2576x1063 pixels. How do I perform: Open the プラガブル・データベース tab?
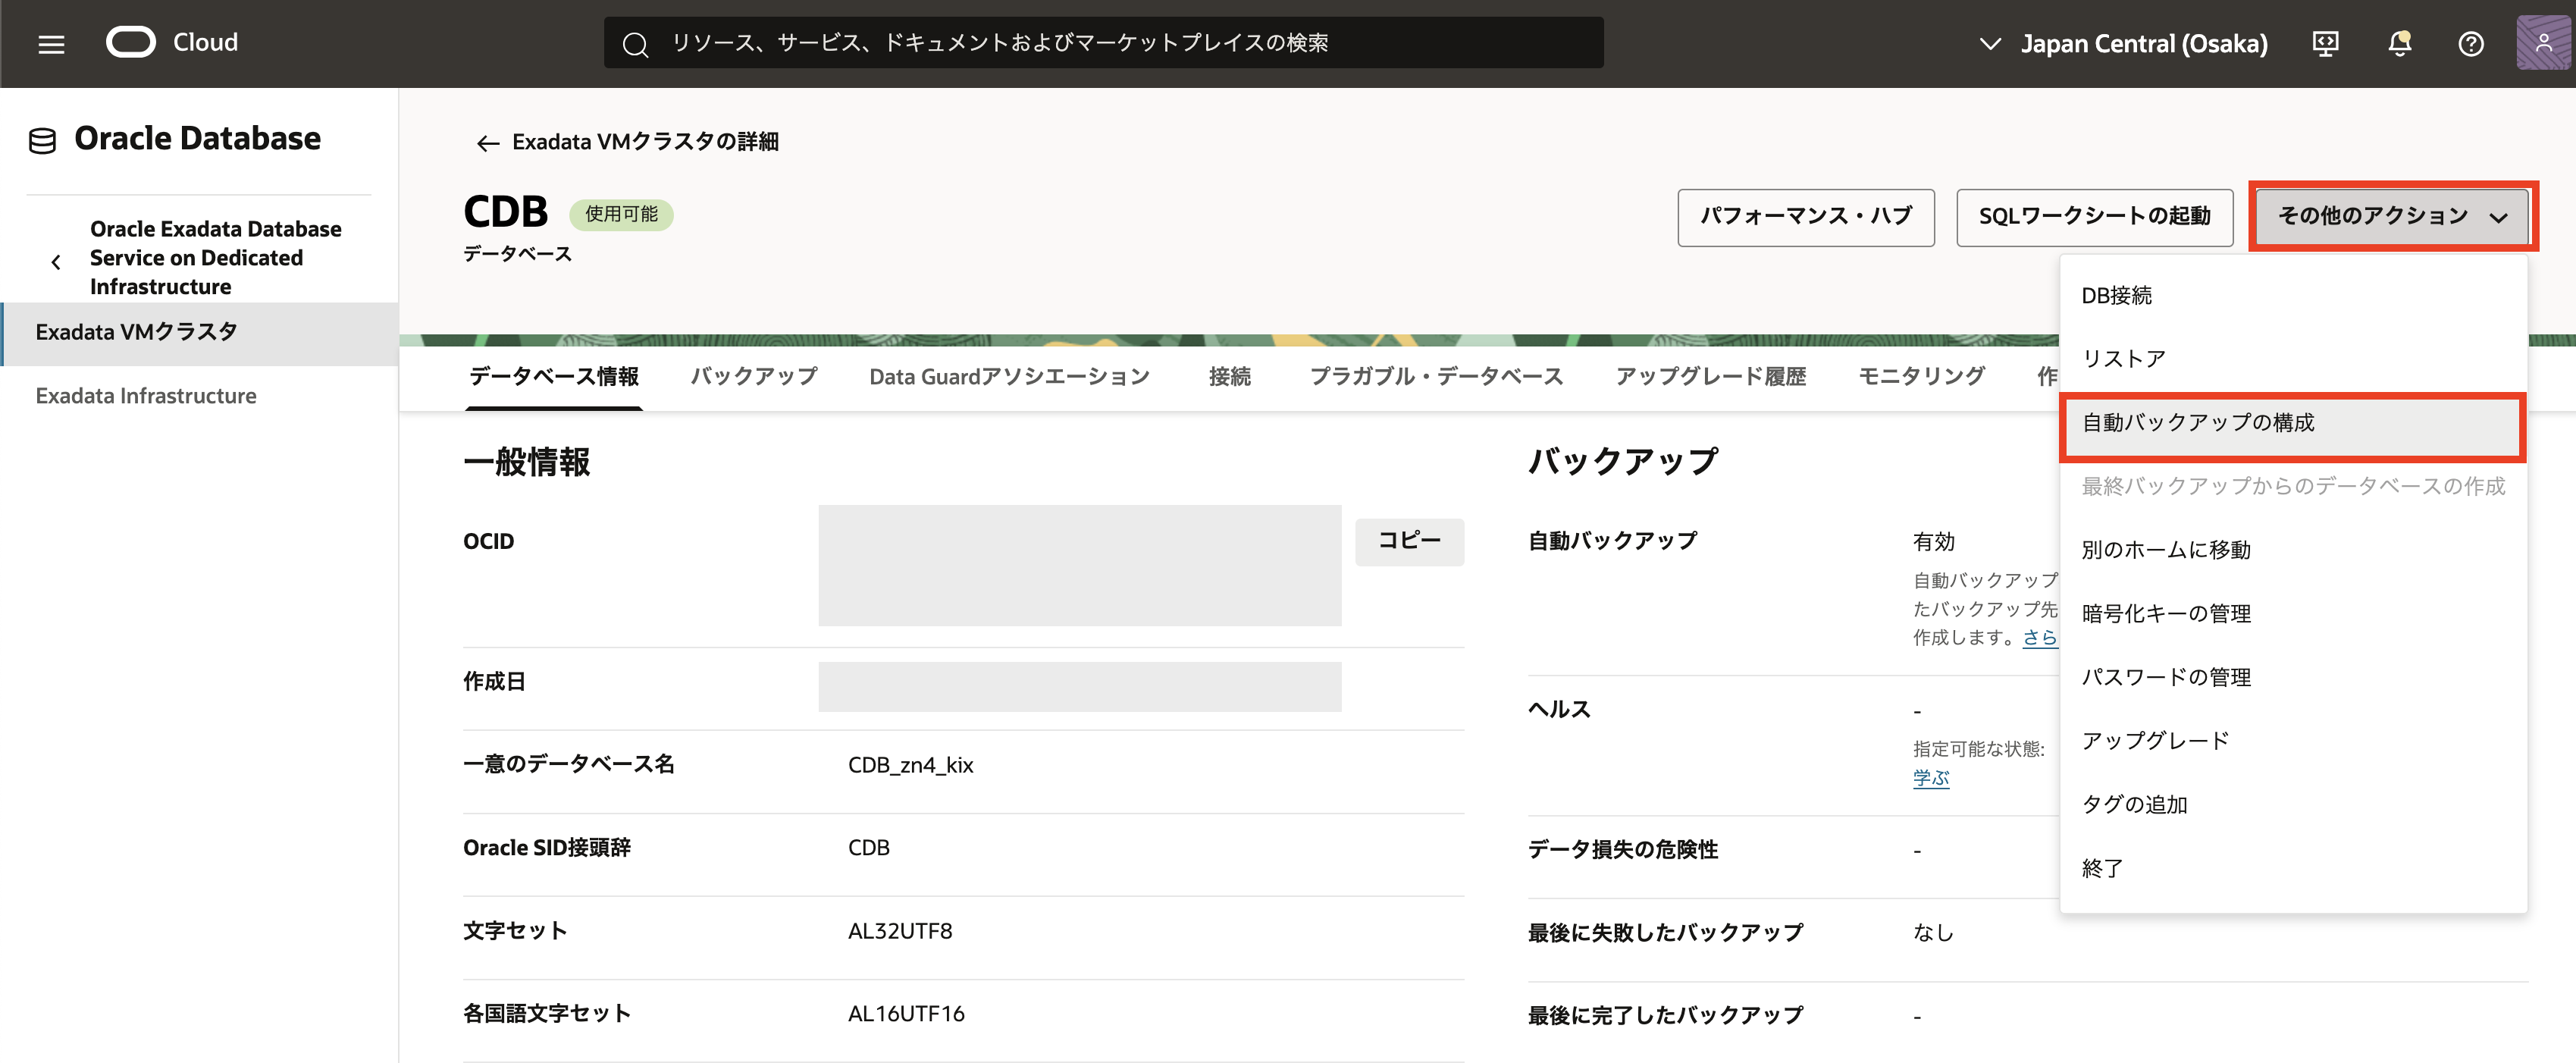(1435, 377)
